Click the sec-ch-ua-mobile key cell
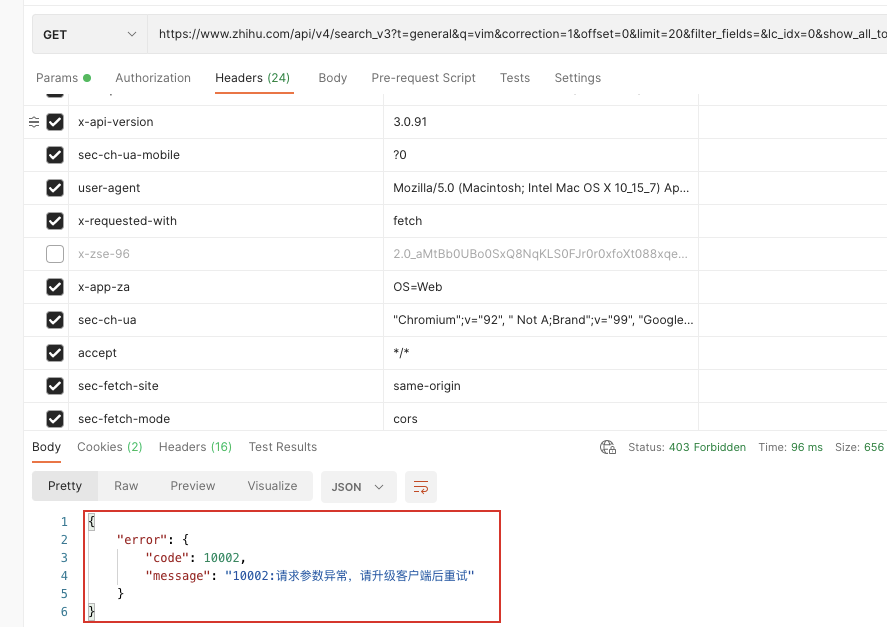The width and height of the screenshot is (887, 627). click(x=226, y=155)
